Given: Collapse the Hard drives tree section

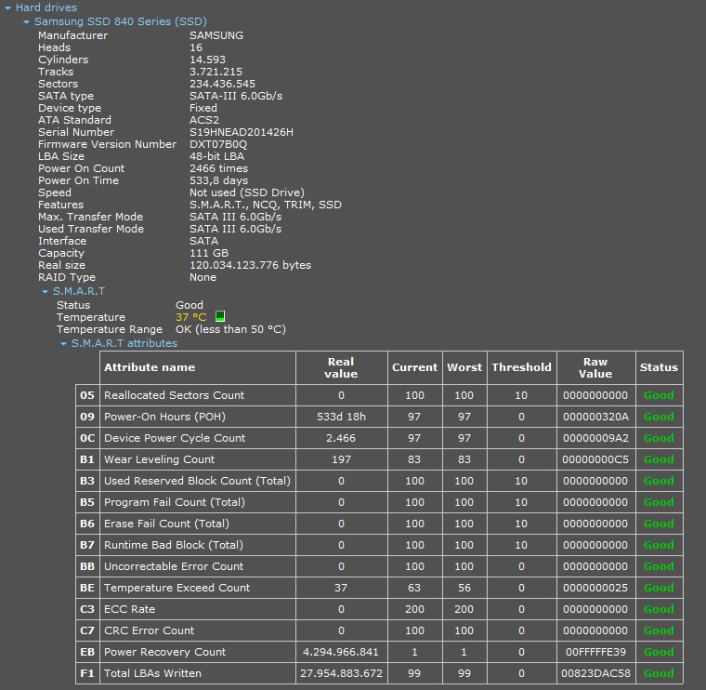Looking at the screenshot, I should [8, 8].
